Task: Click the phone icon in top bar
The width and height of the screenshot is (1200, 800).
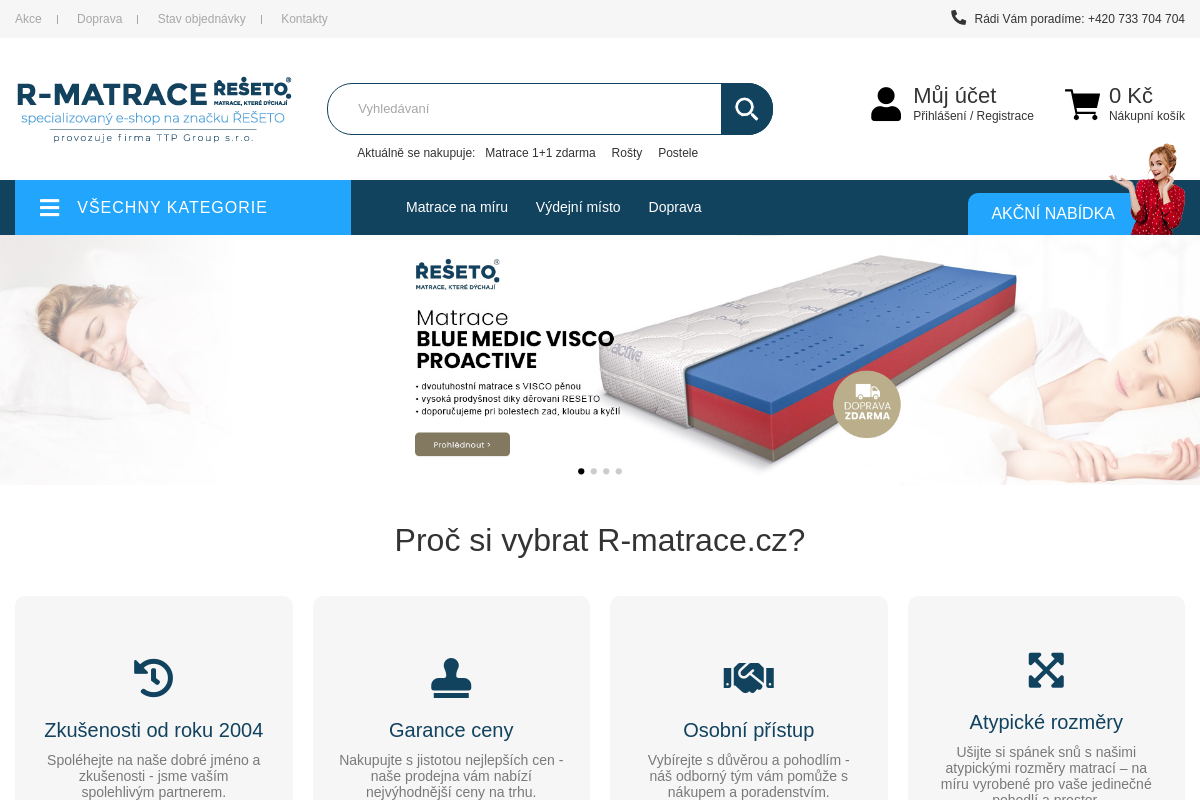Action: [x=958, y=17]
